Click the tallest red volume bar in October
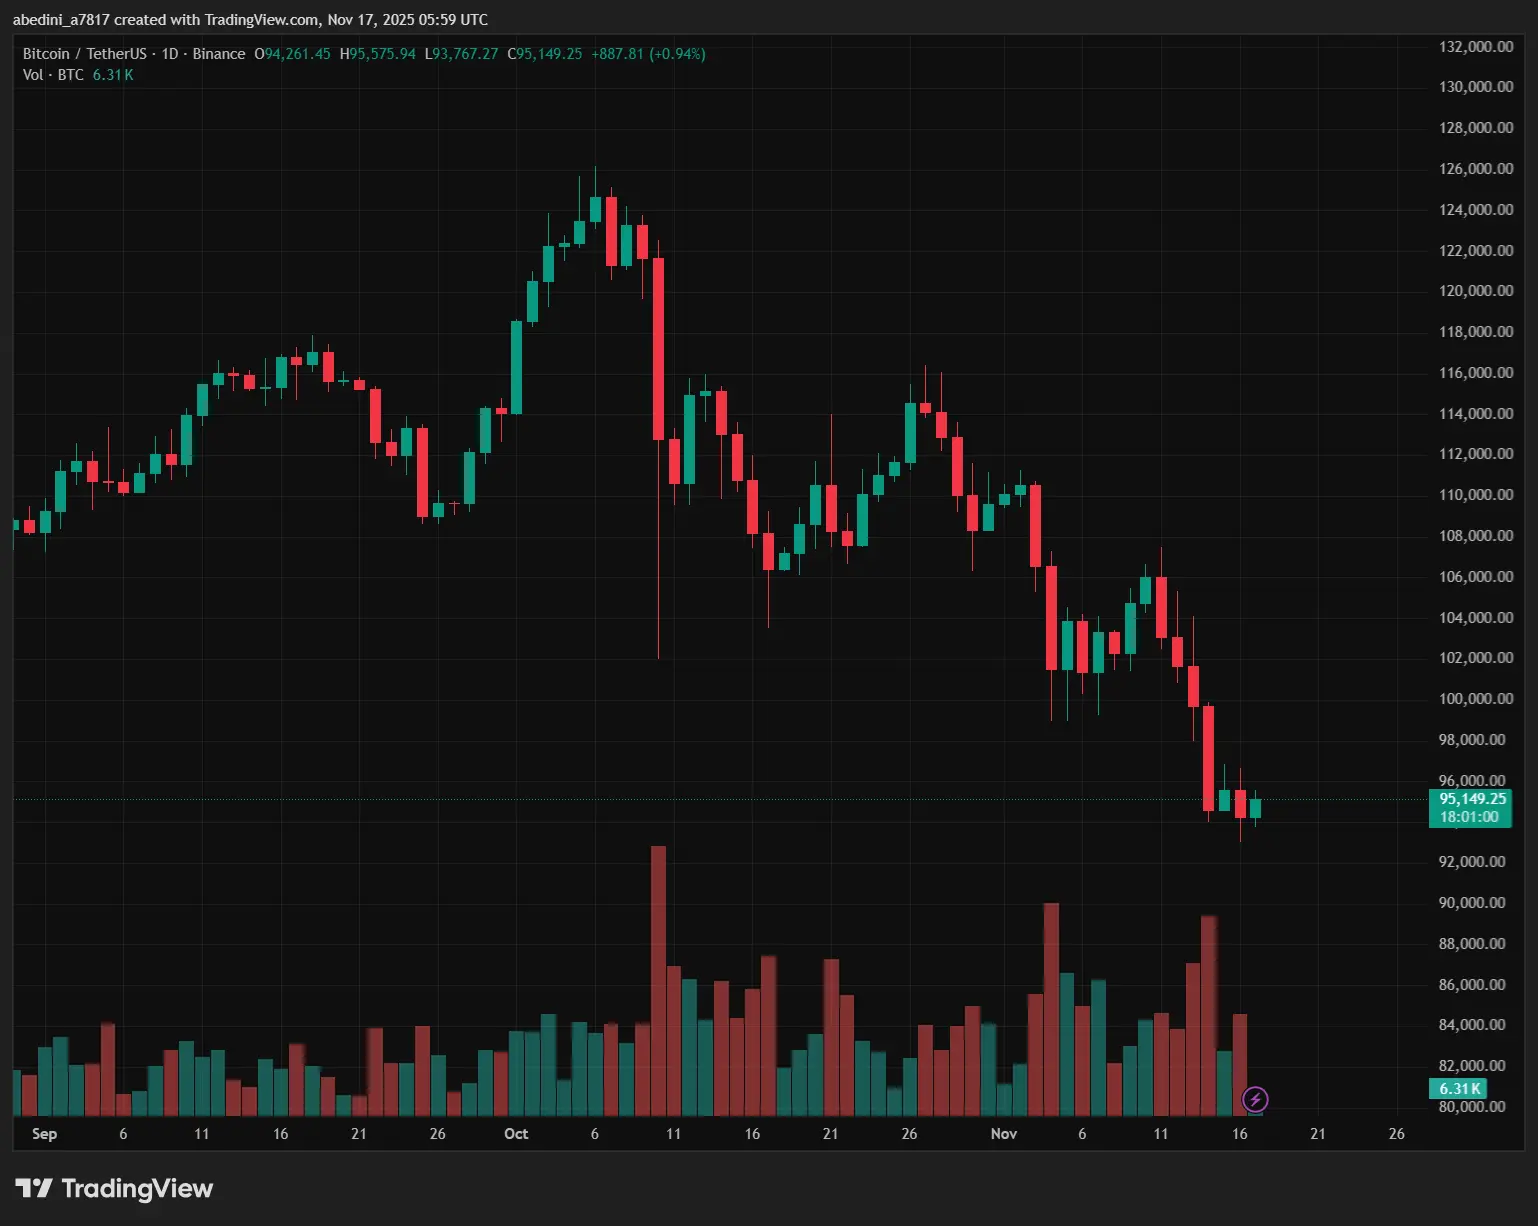 658,980
